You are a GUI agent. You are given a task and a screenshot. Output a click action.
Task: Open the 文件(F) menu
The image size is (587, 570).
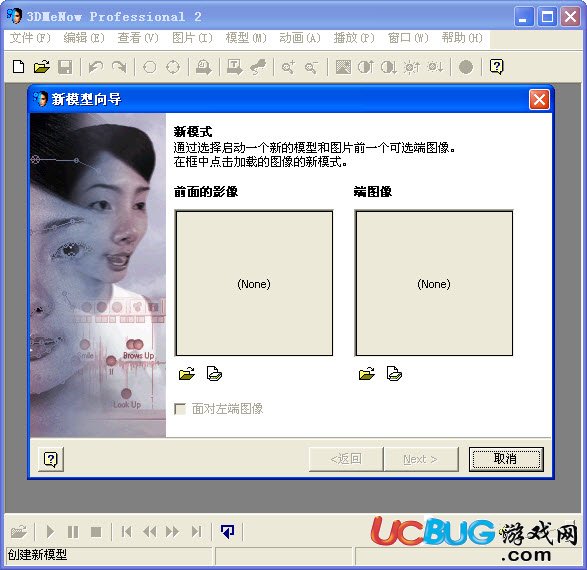click(x=30, y=38)
